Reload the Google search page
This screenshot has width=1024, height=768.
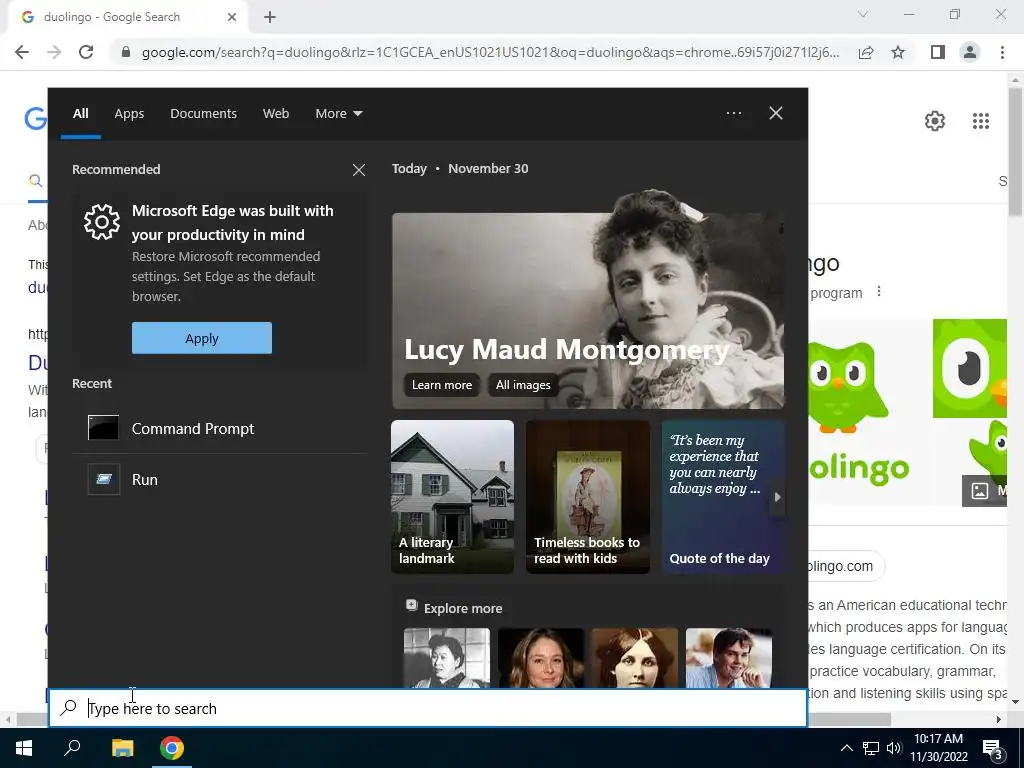[x=86, y=52]
